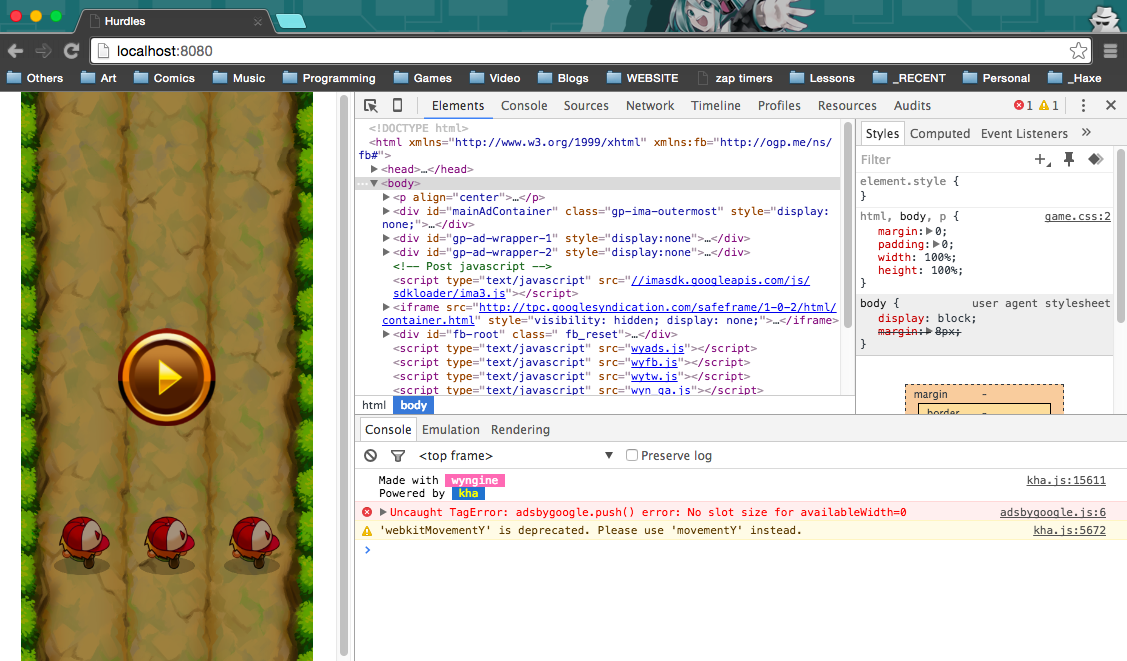Switch to Event Listeners tab
Image resolution: width=1127 pixels, height=661 pixels.
point(1024,134)
